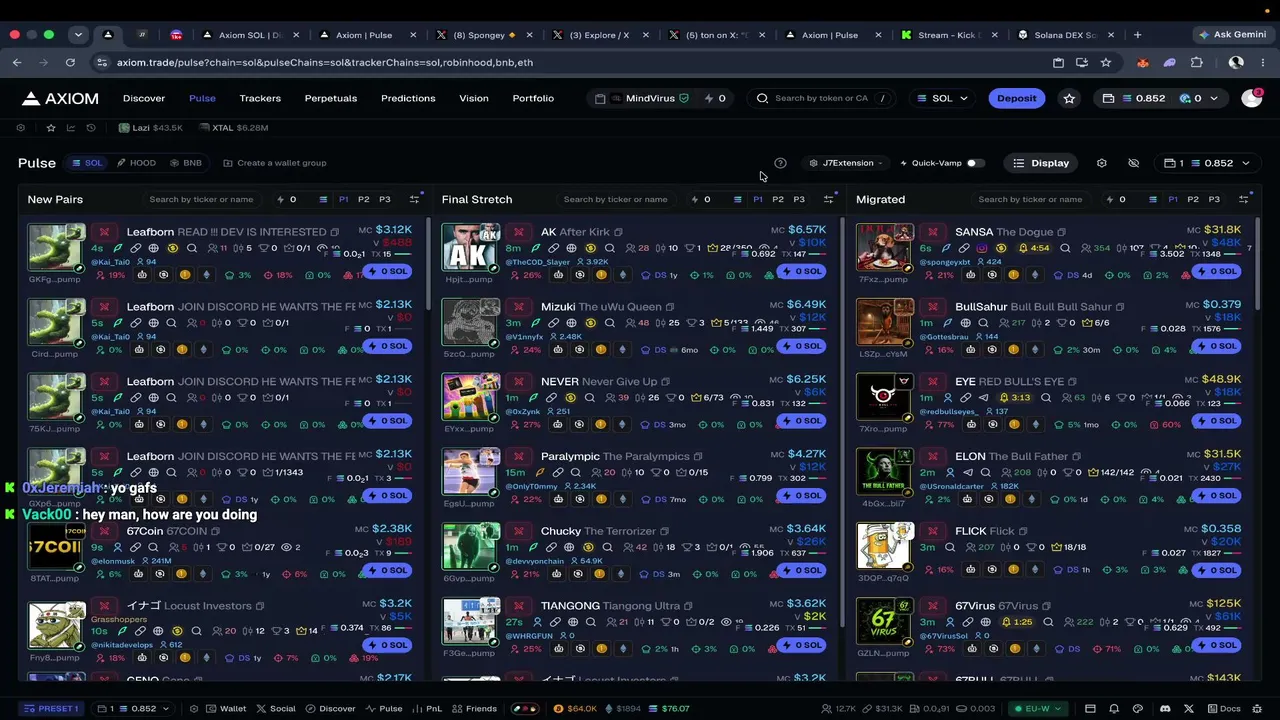
Task: Select the BNB chain filter
Action: (186, 163)
